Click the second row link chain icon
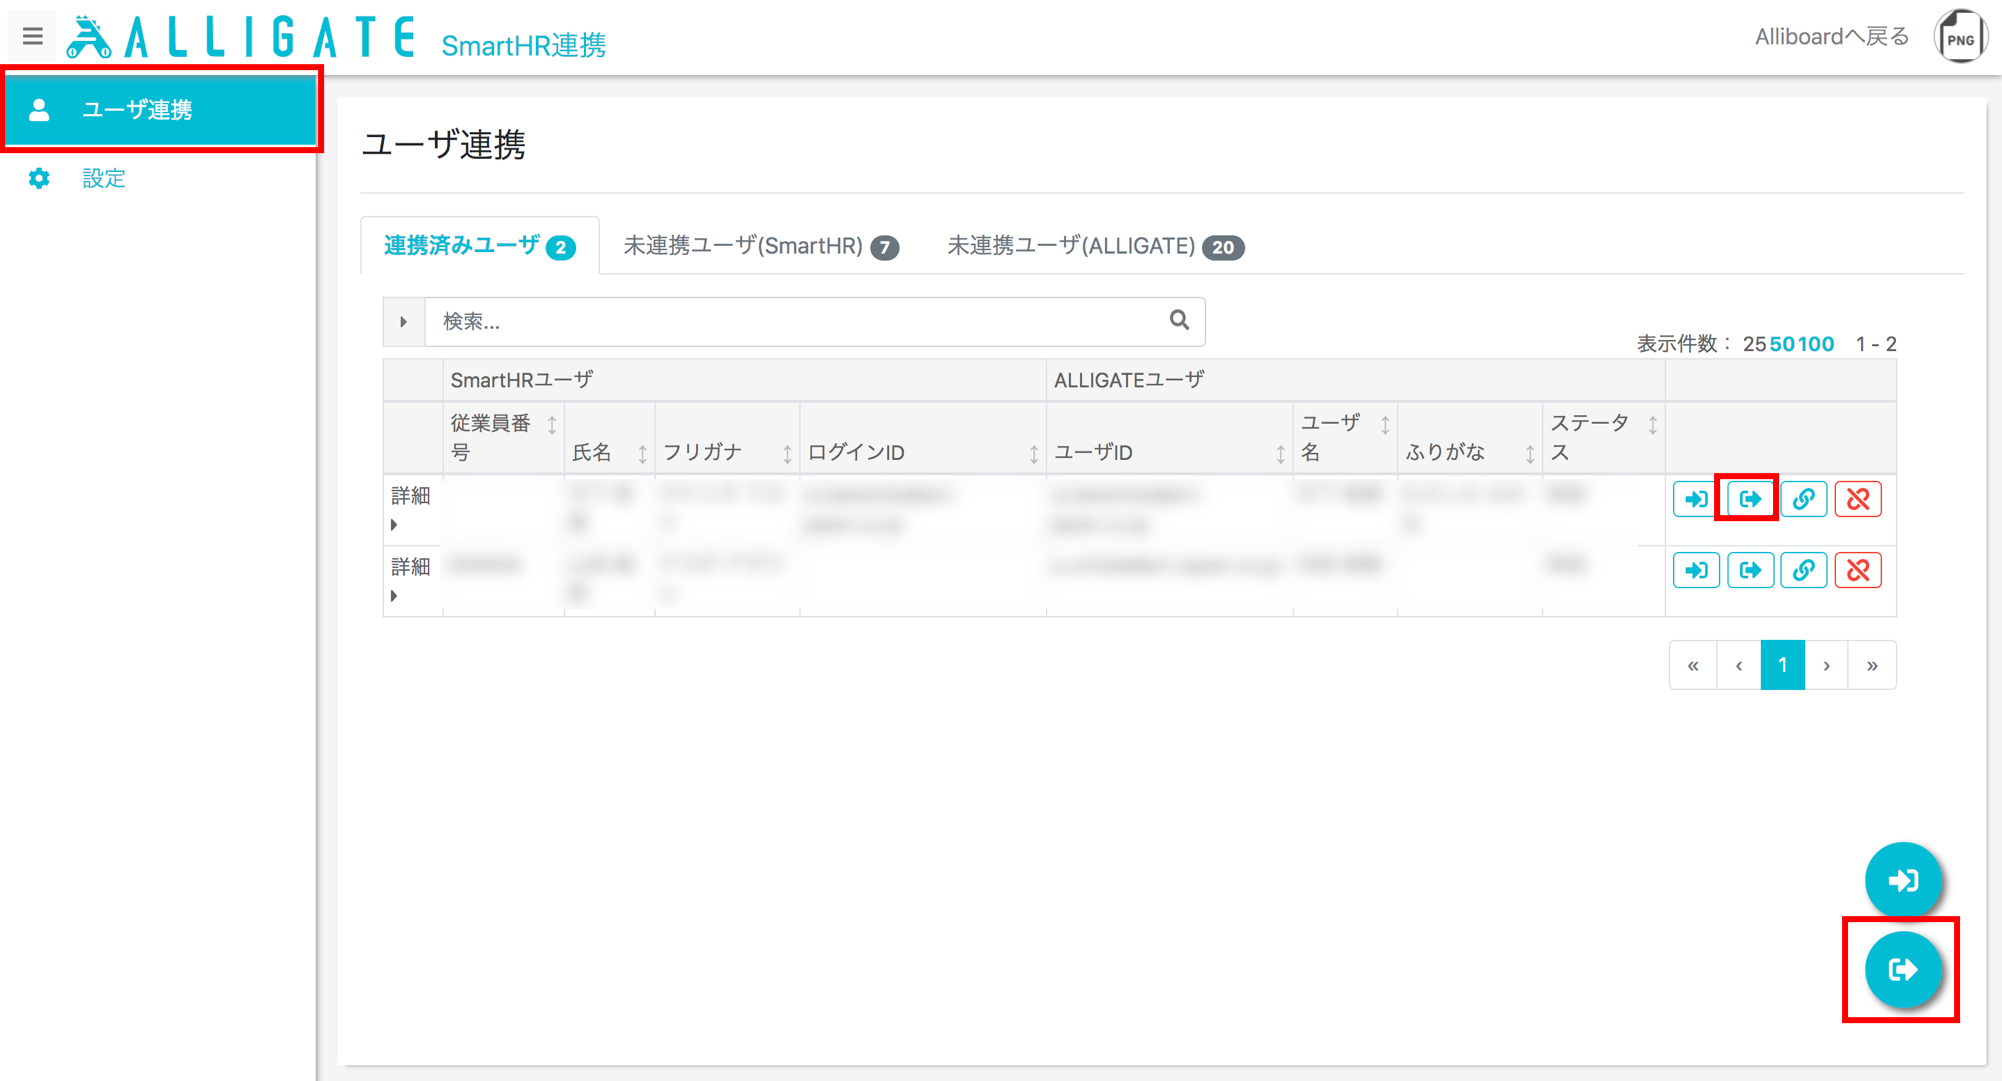 tap(1804, 570)
